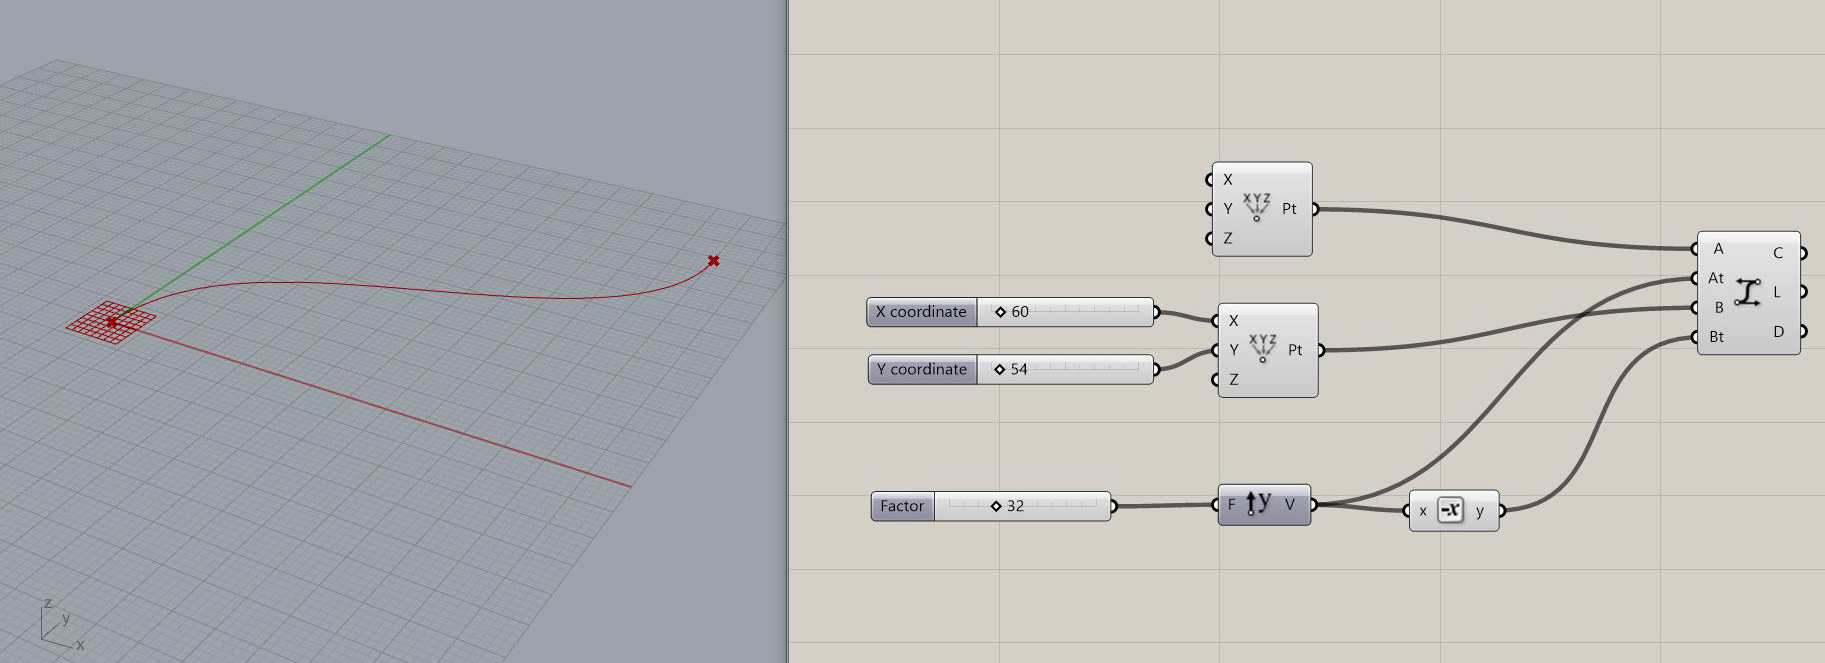Click the lower Construct Point XYZ icon
Image resolution: width=1825 pixels, height=663 pixels.
(1262, 348)
